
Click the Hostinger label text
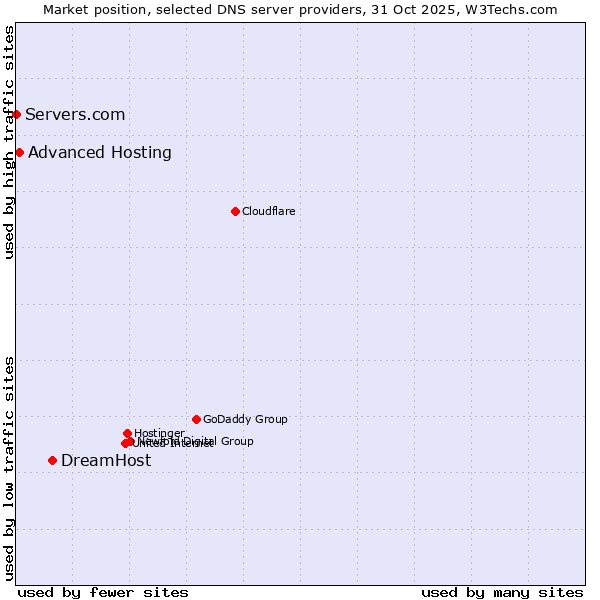160,432
